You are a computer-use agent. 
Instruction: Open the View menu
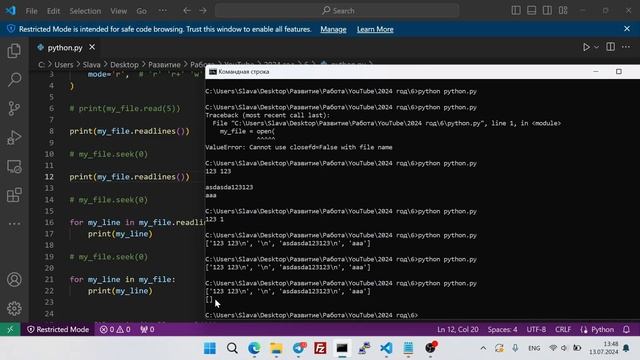pyautogui.click(x=118, y=11)
